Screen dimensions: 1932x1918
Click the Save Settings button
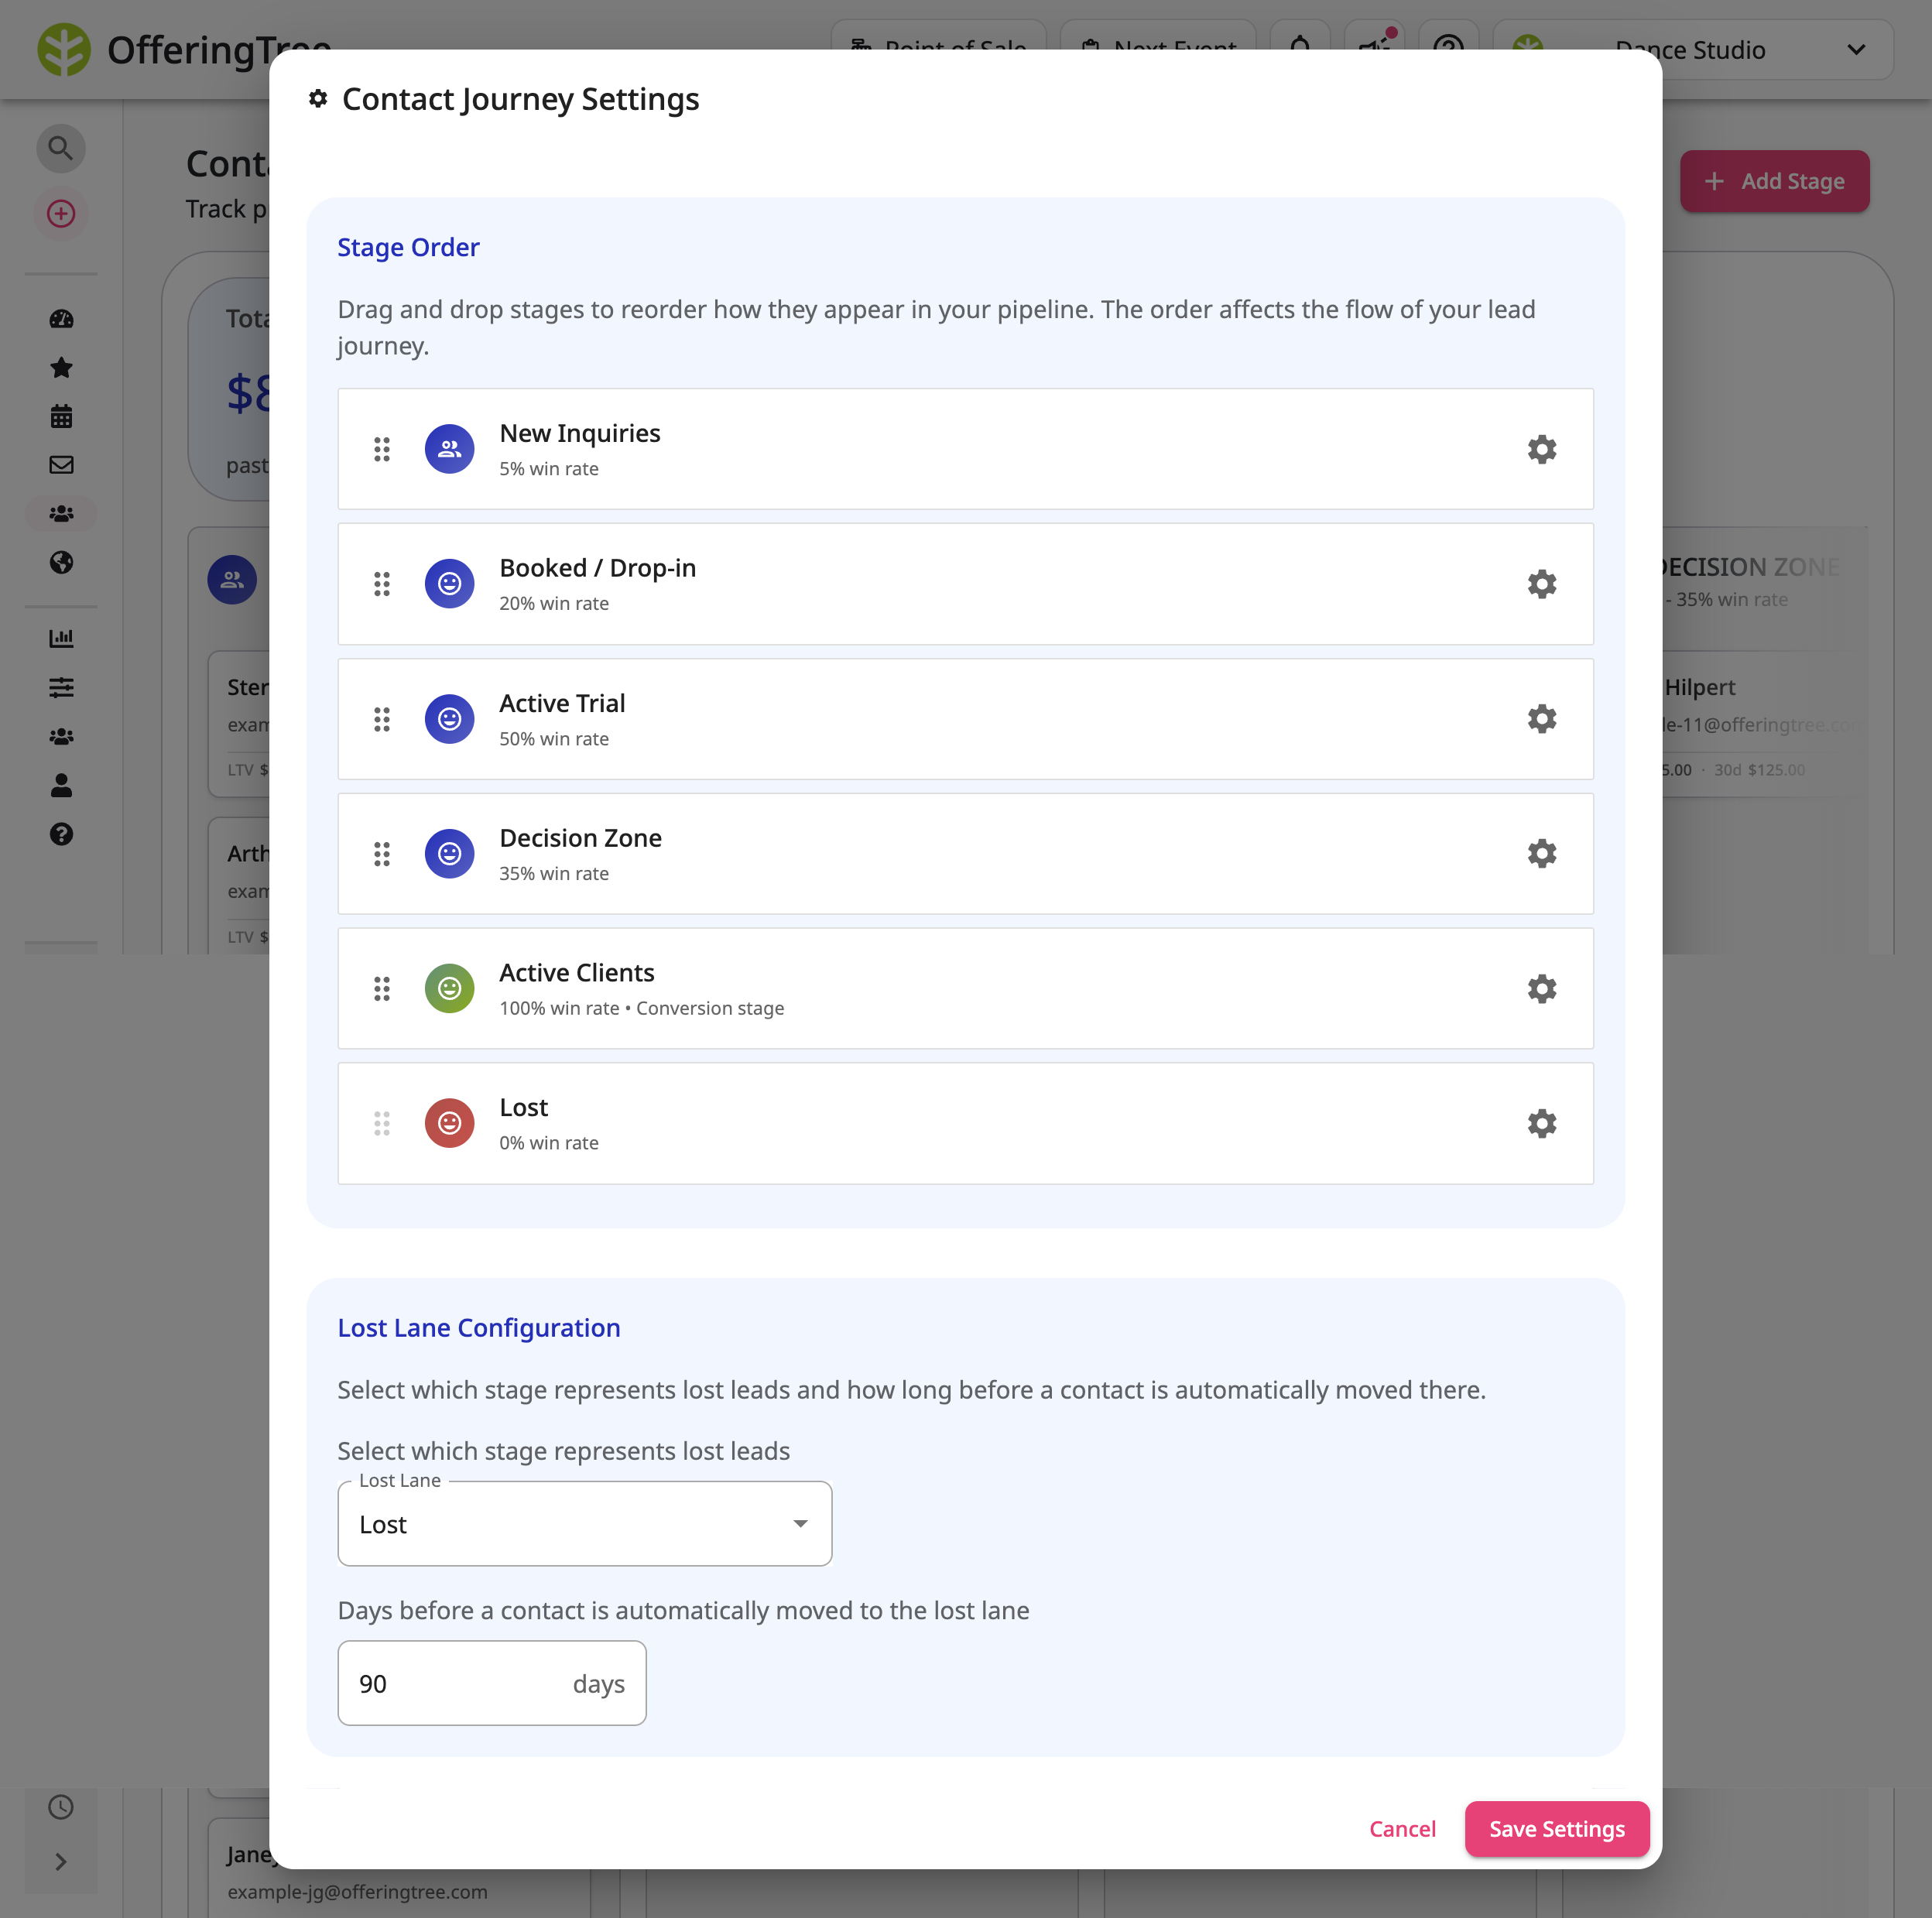(x=1556, y=1828)
